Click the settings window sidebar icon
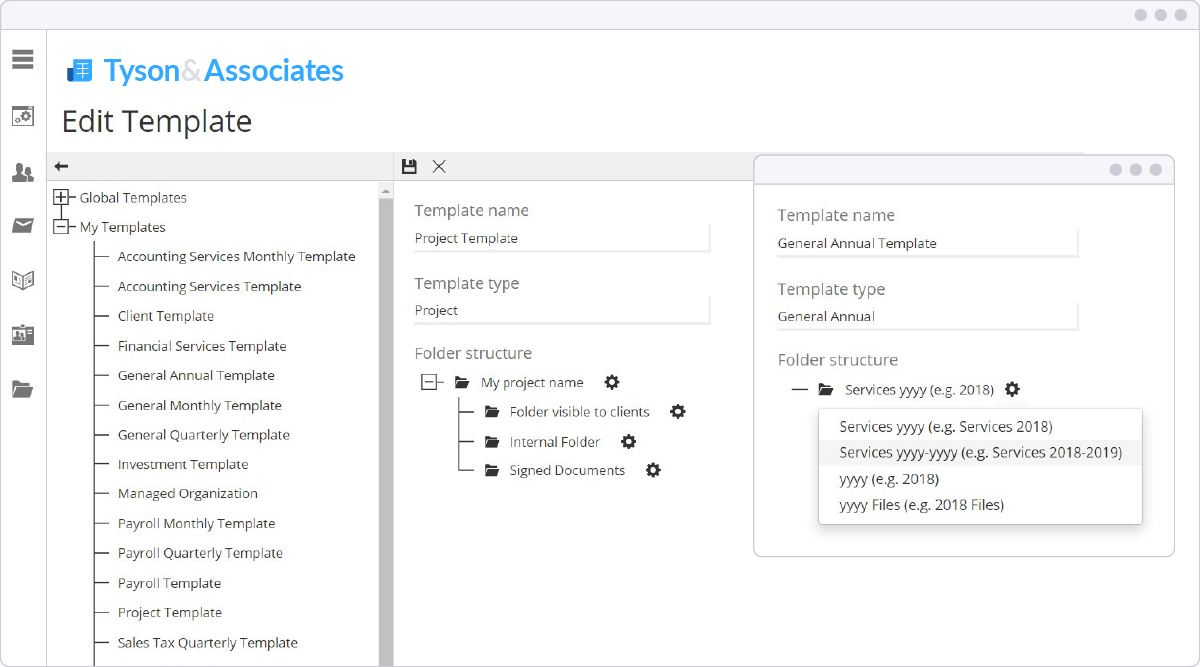 (23, 116)
